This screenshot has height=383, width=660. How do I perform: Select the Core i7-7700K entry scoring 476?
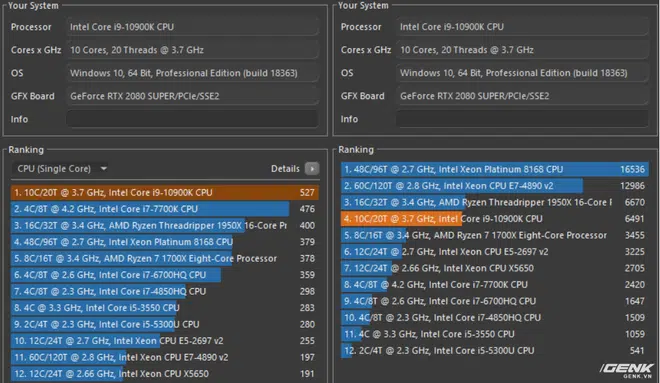coord(165,209)
